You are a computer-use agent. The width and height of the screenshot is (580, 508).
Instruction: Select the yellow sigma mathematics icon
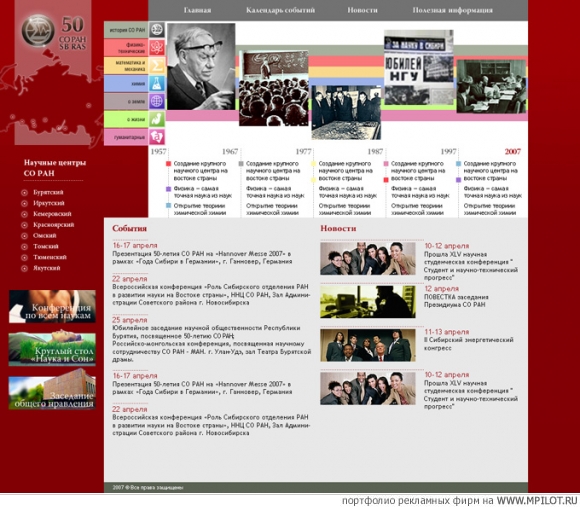(x=157, y=65)
